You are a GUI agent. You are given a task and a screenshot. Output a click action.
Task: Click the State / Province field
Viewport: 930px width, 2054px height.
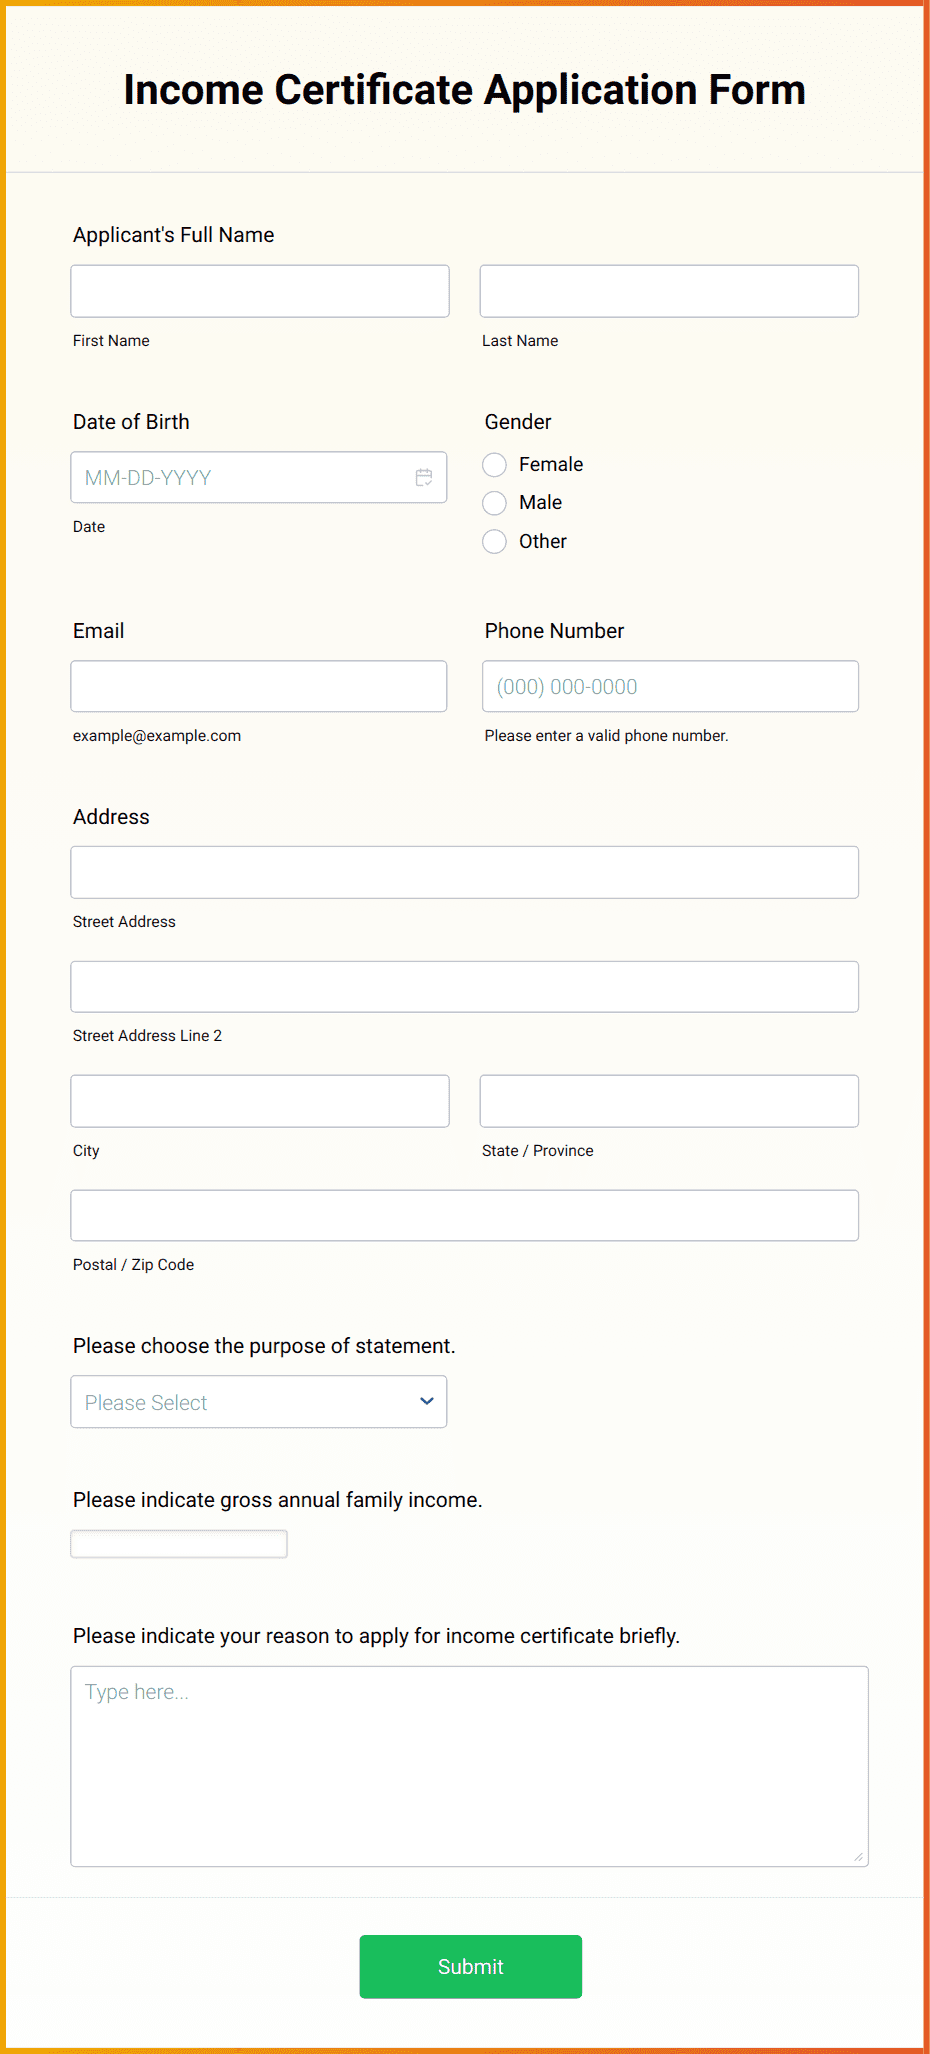(x=668, y=1100)
